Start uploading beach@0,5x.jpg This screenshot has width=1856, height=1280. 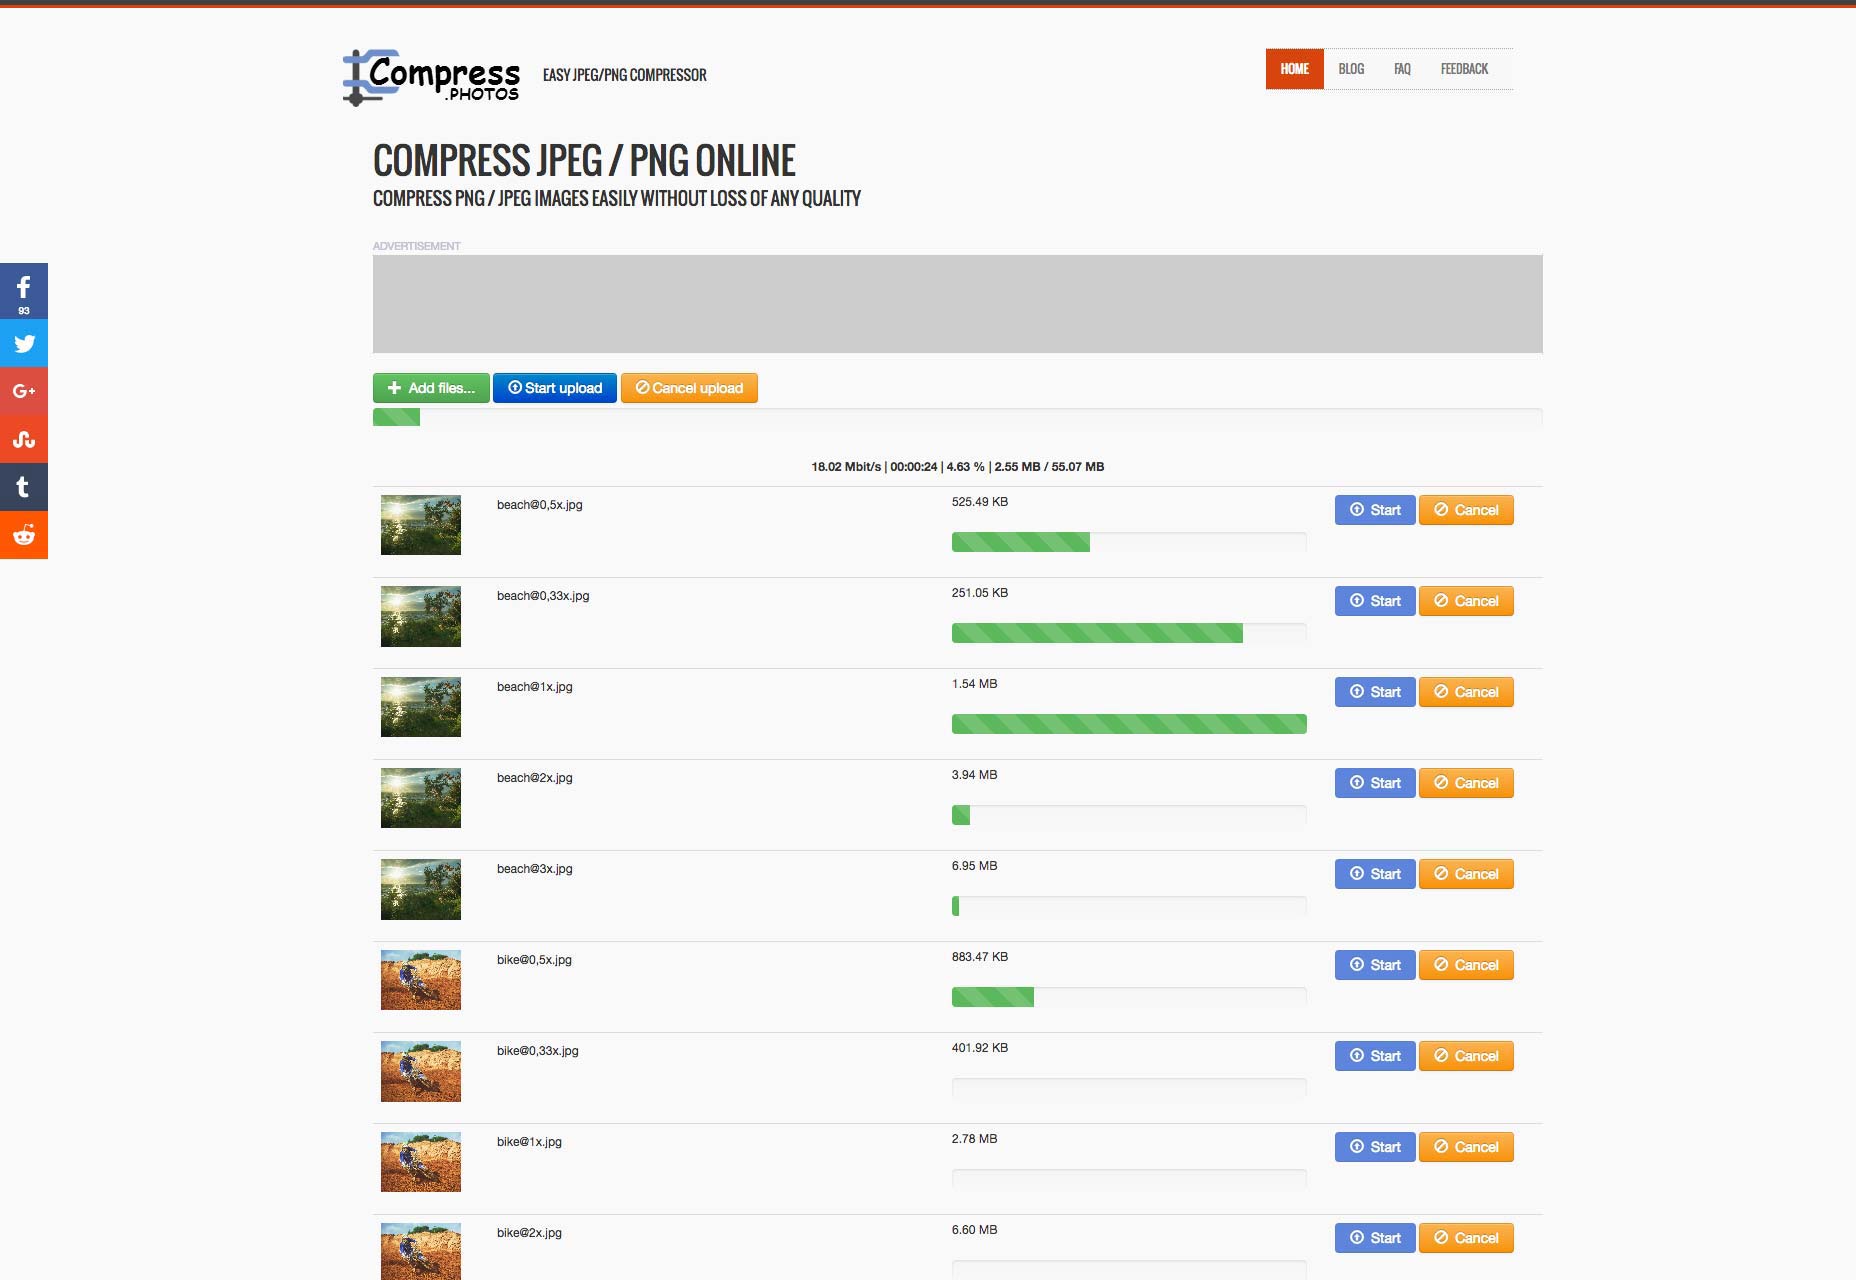pos(1375,510)
